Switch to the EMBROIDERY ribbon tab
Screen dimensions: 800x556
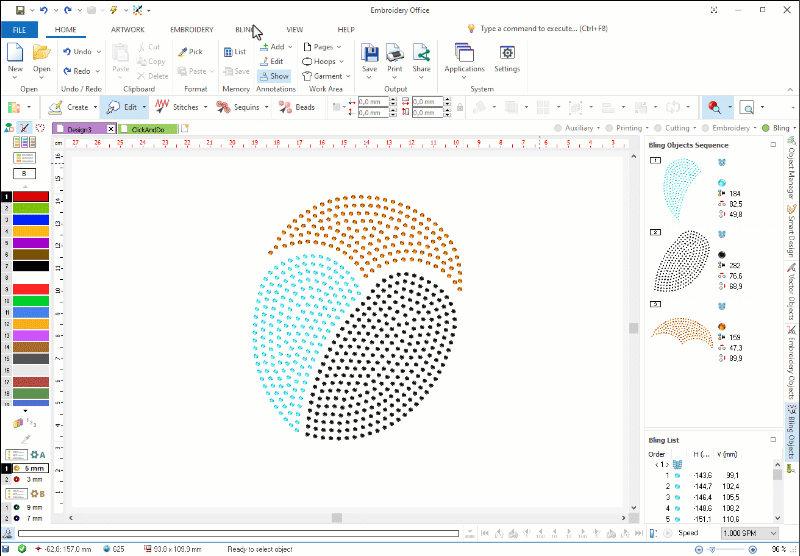click(191, 30)
